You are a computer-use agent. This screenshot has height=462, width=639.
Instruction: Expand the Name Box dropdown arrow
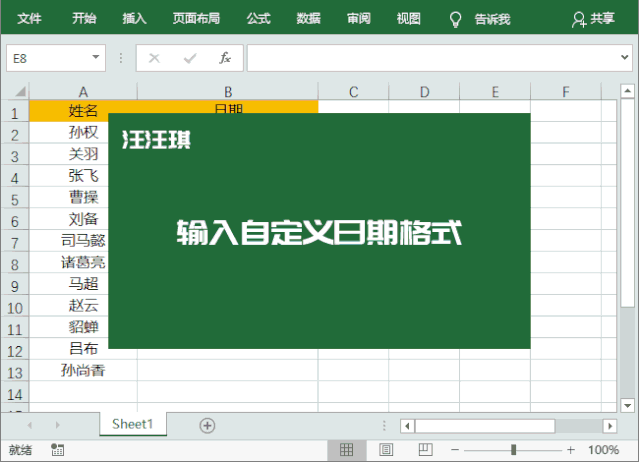tap(96, 57)
